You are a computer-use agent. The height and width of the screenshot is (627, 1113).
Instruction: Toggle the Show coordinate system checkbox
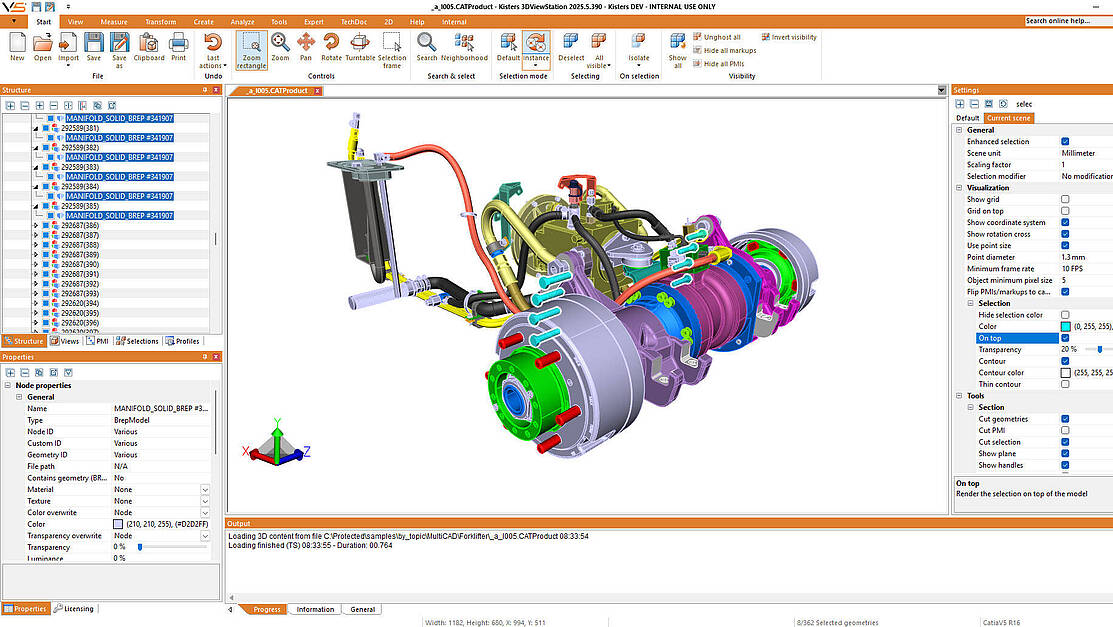coord(1065,222)
